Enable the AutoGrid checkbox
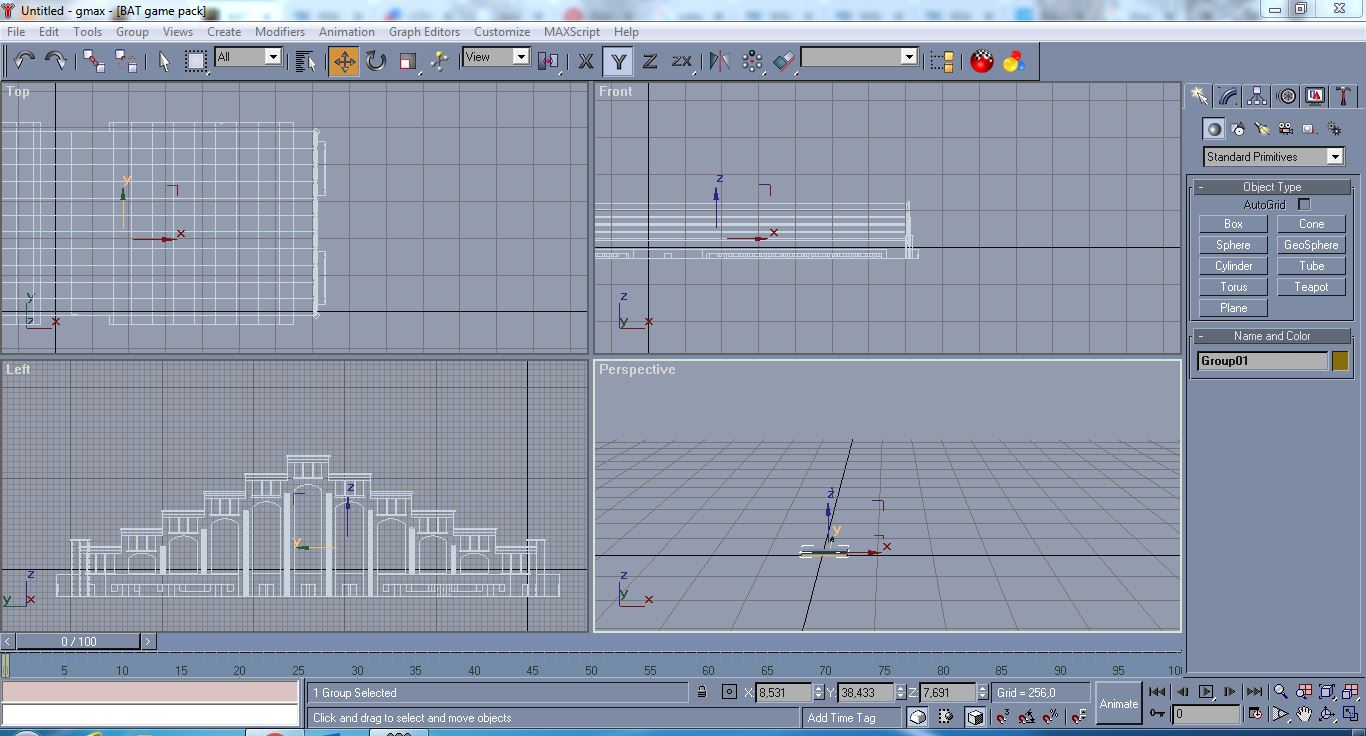Viewport: 1366px width, 736px height. click(x=1304, y=205)
